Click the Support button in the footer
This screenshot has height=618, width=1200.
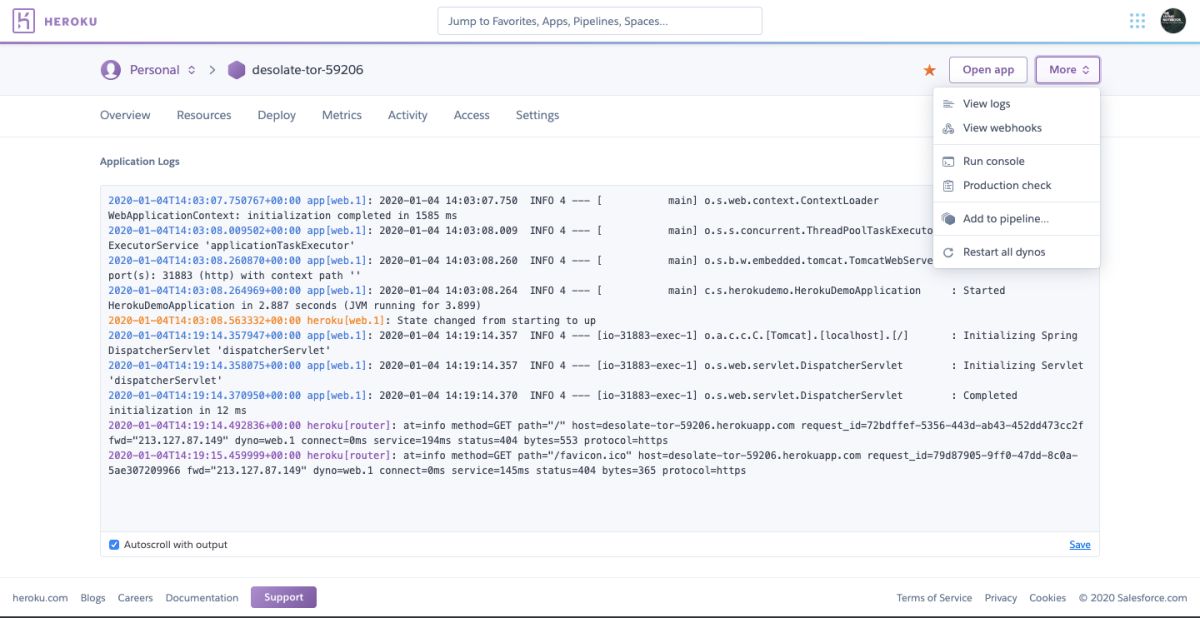(283, 597)
